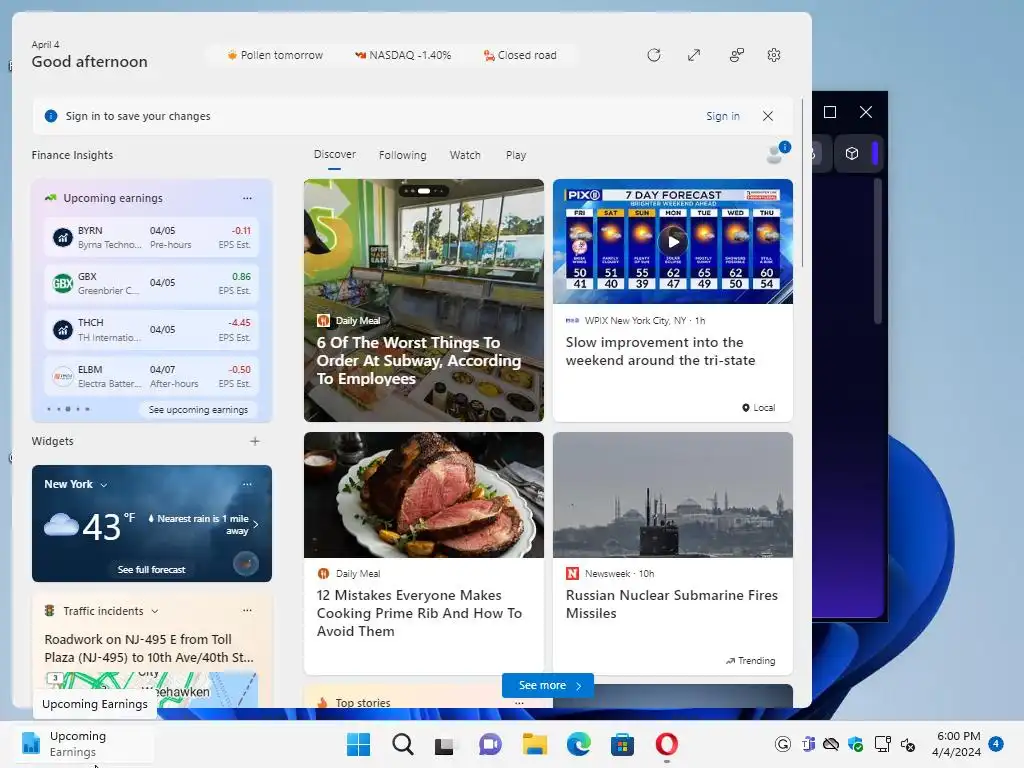Refresh the widgets feed
Image resolution: width=1024 pixels, height=768 pixels.
coord(654,56)
